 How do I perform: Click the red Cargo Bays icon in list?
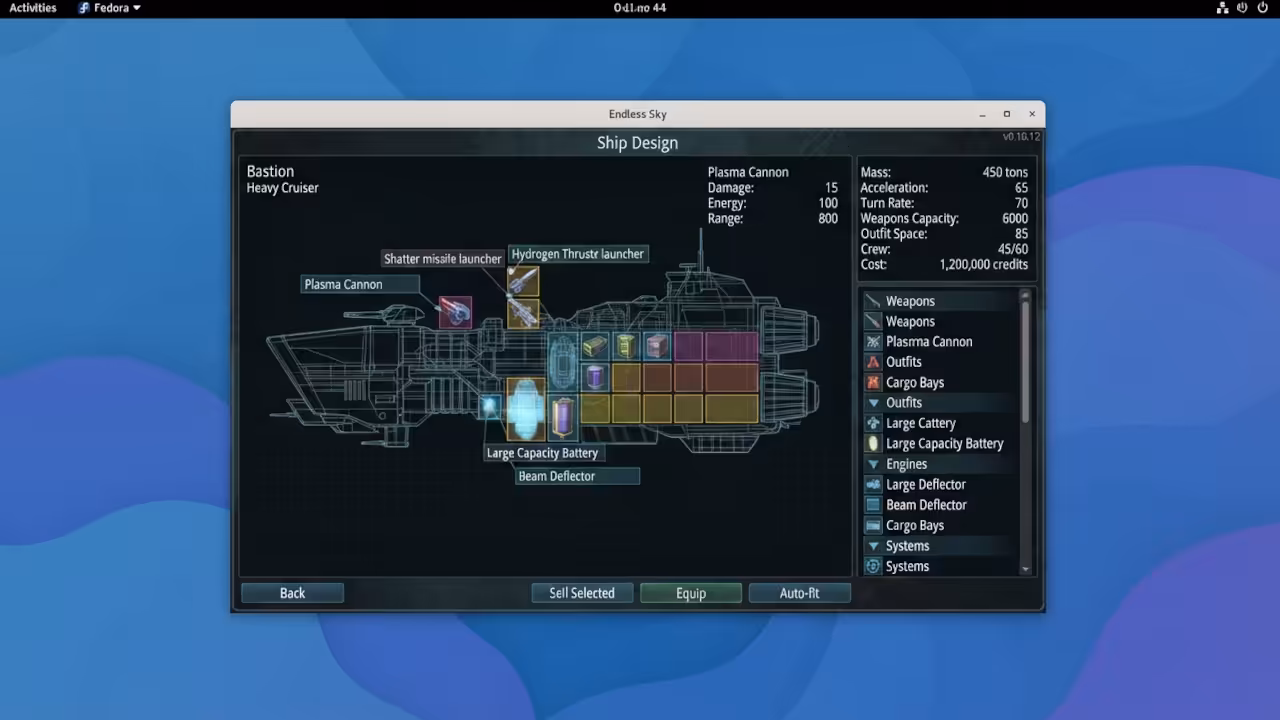(873, 383)
